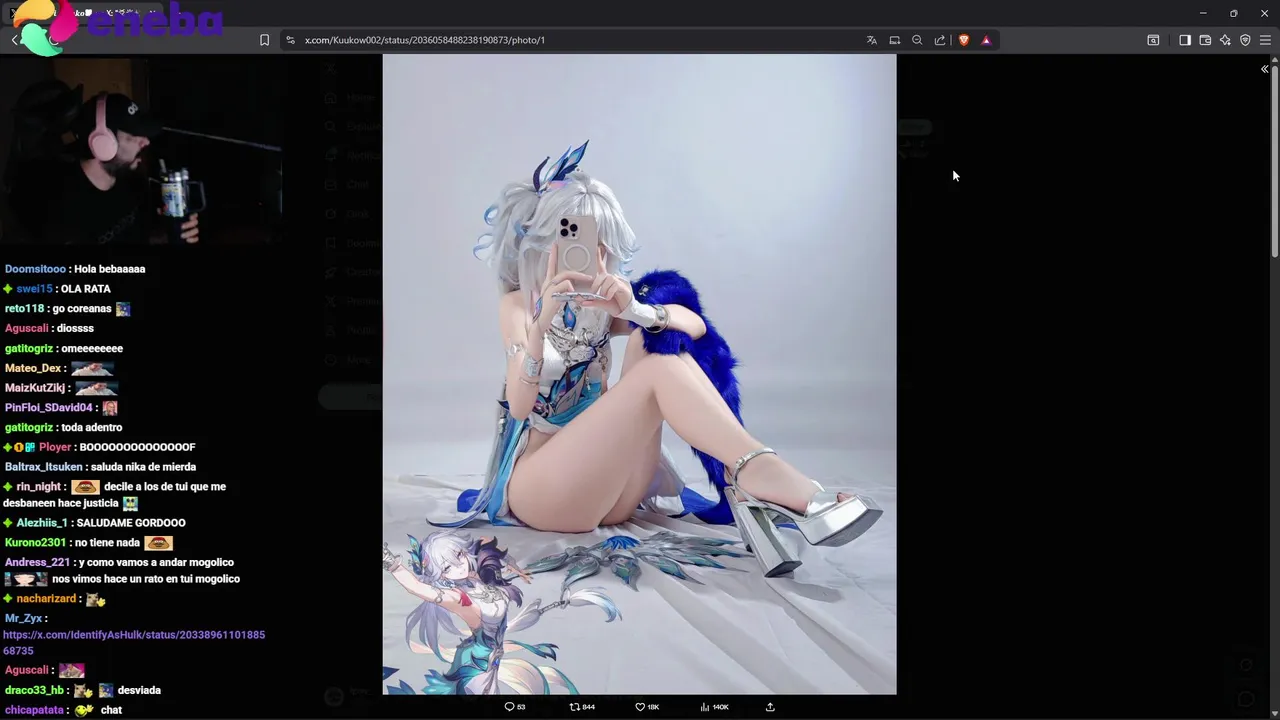Click the browser page vertical scrollbar
This screenshot has width=1280, height=720.
tap(1275, 160)
